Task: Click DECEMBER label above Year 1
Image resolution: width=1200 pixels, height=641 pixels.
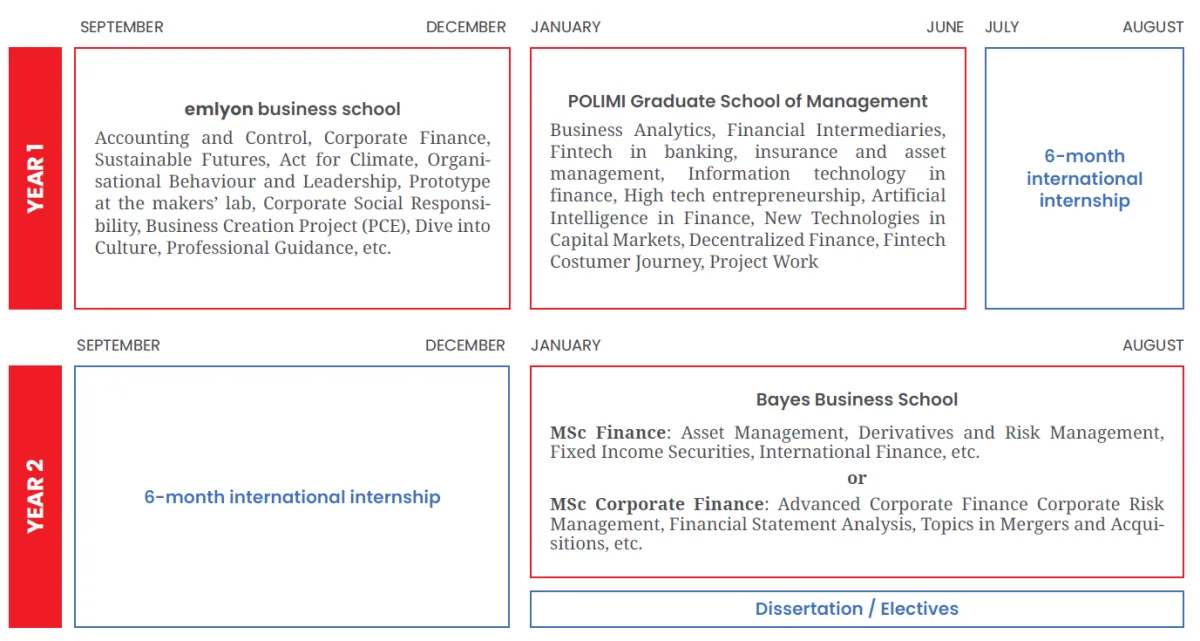Action: [x=466, y=27]
